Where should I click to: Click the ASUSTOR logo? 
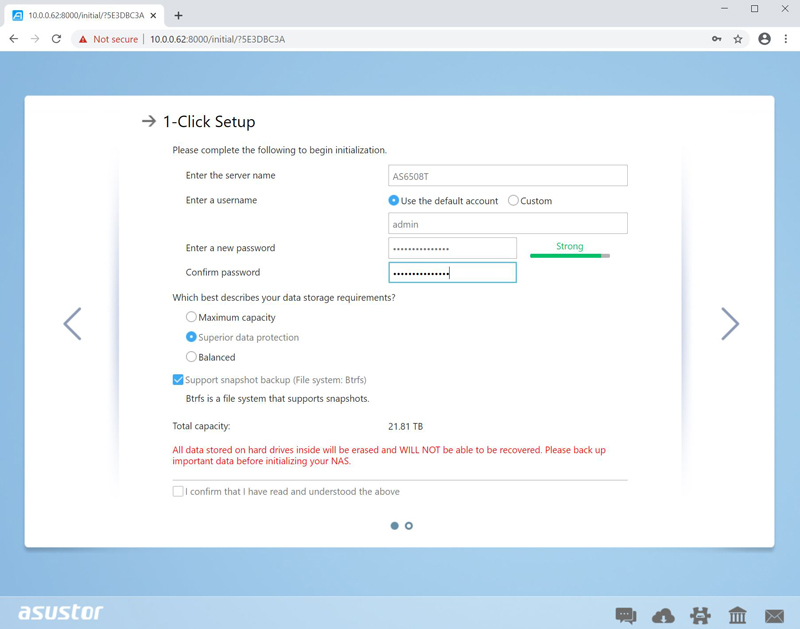pos(61,612)
